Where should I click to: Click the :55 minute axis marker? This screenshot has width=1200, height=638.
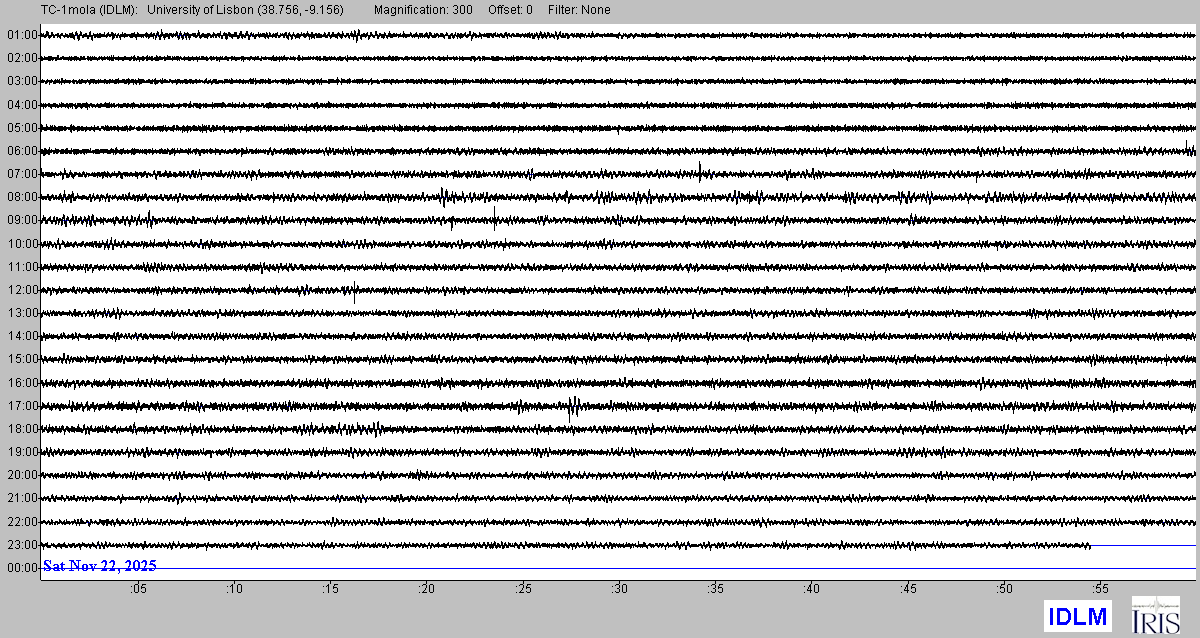click(x=1100, y=589)
